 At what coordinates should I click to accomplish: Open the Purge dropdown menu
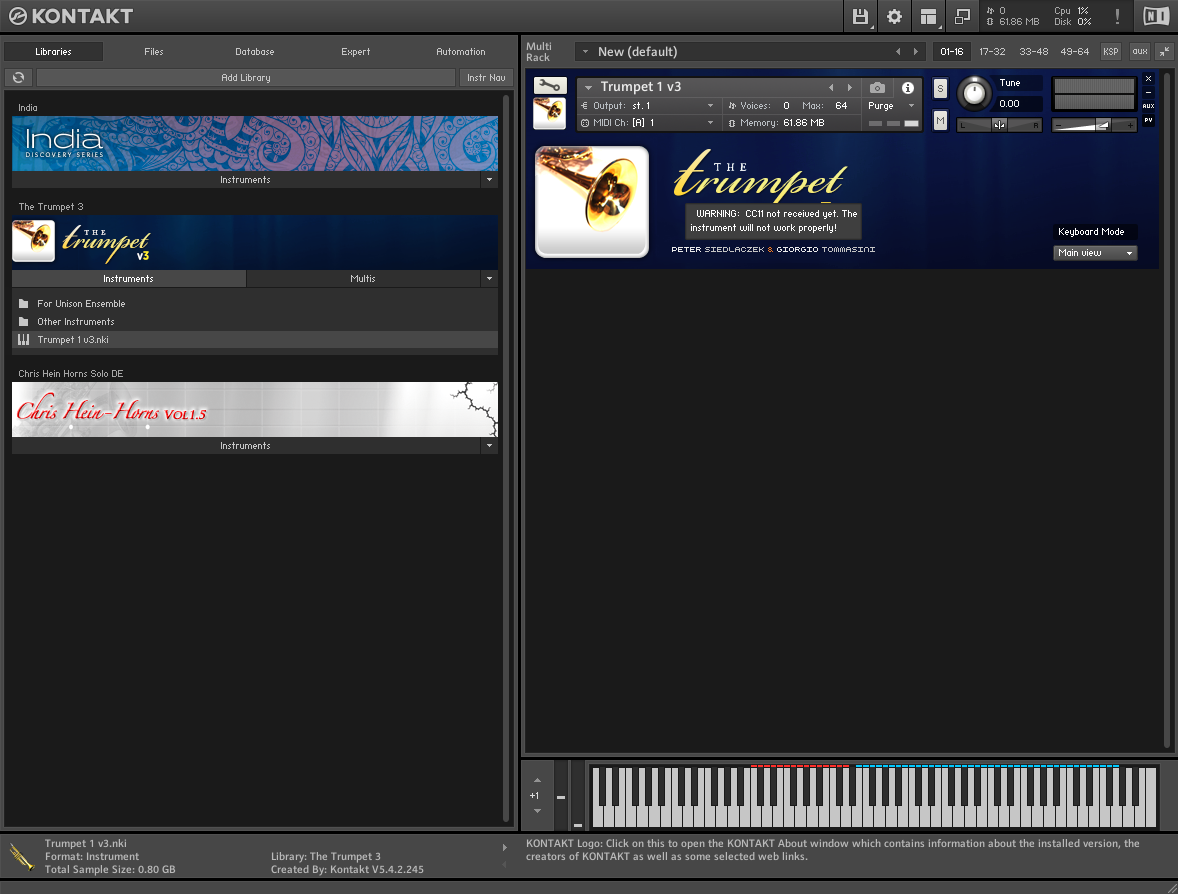point(911,106)
